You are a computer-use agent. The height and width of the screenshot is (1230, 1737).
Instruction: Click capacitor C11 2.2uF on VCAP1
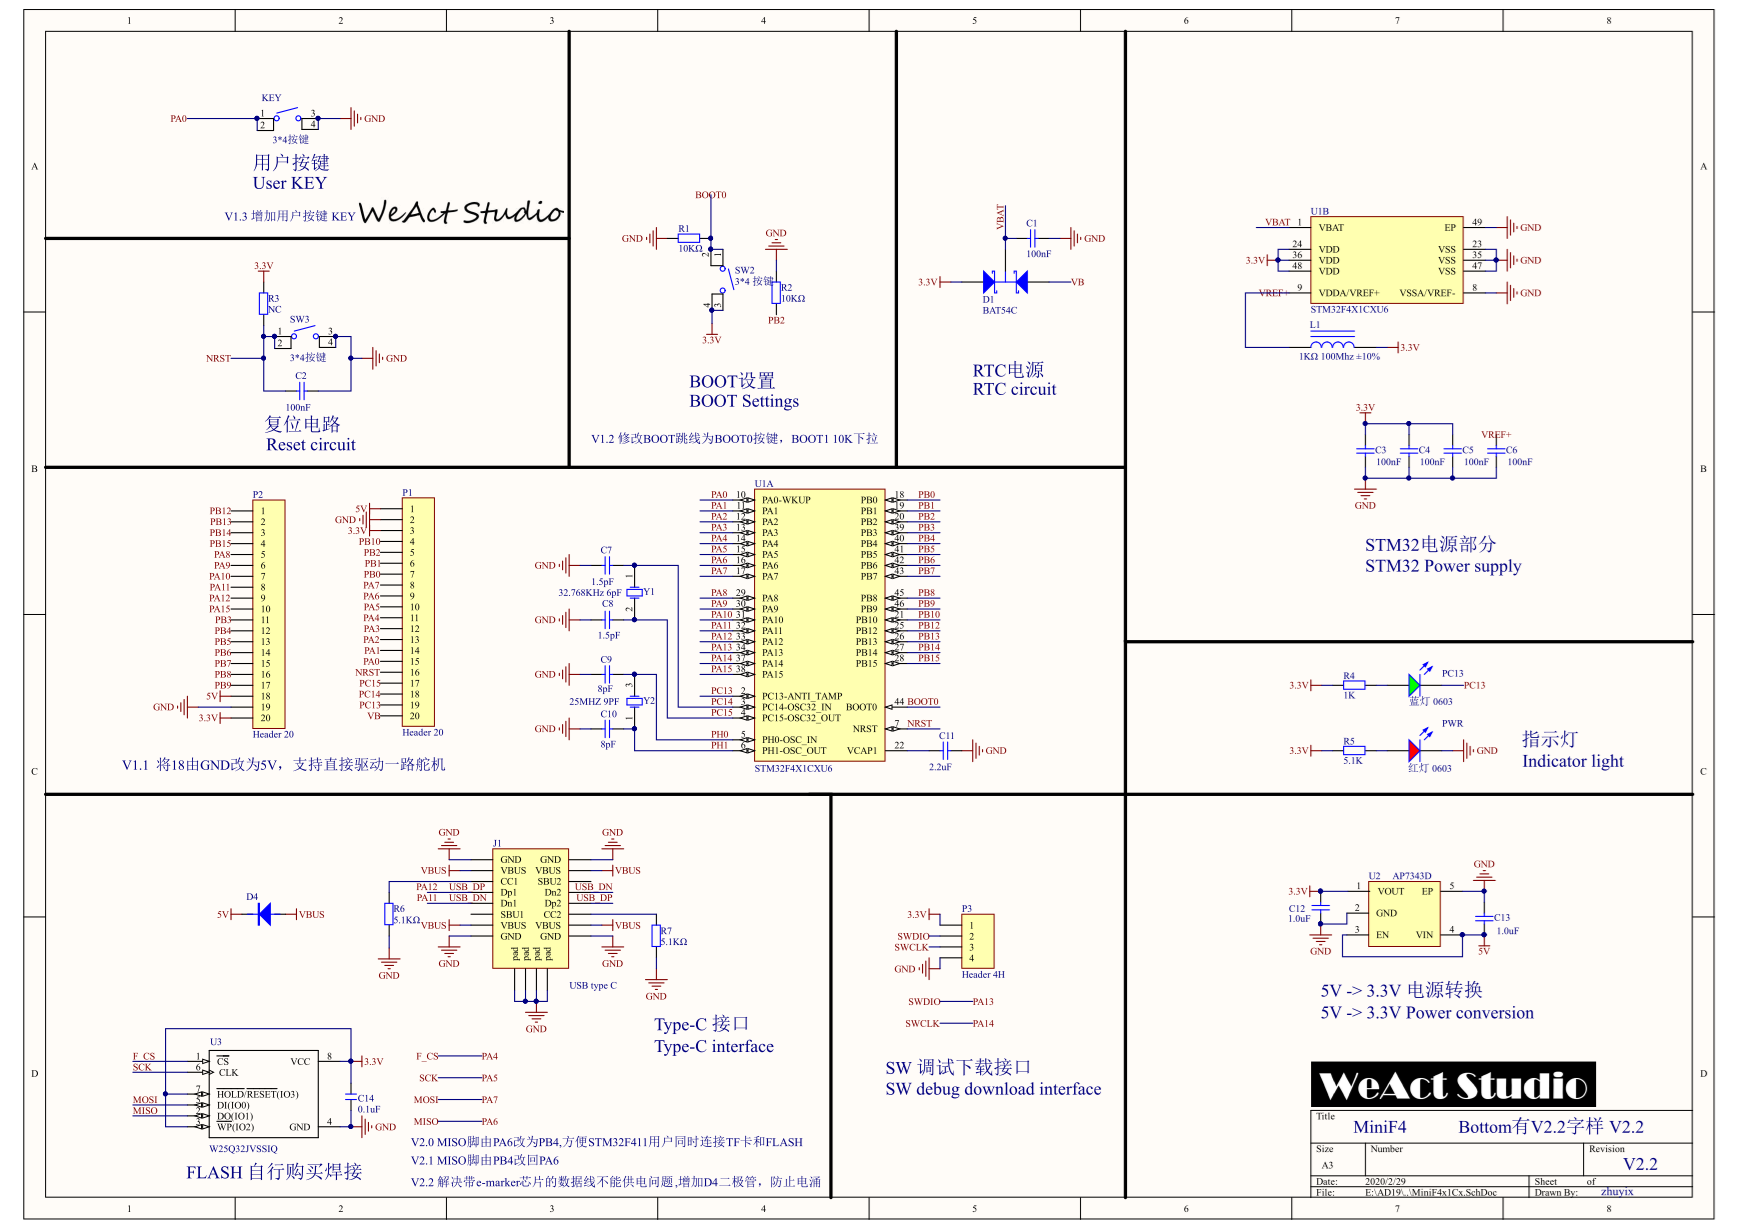pos(945,750)
